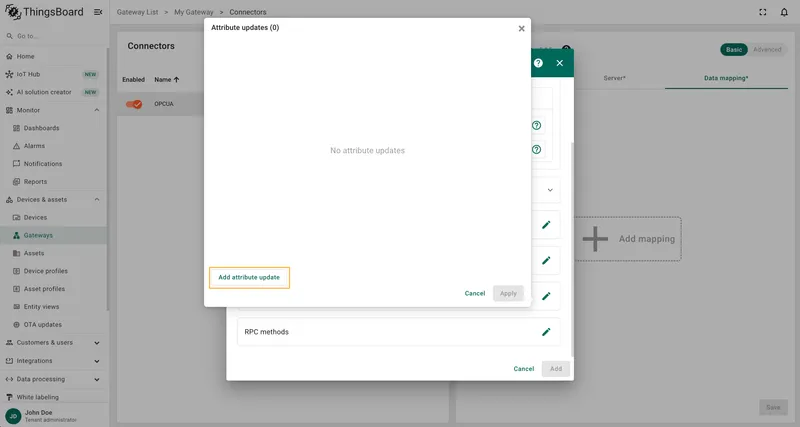Close the mapping dialog with X

[560, 63]
